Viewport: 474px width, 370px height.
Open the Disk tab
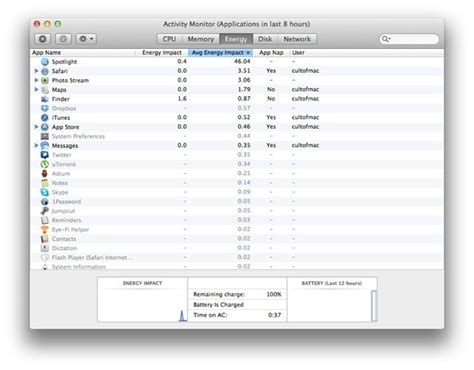pos(265,39)
